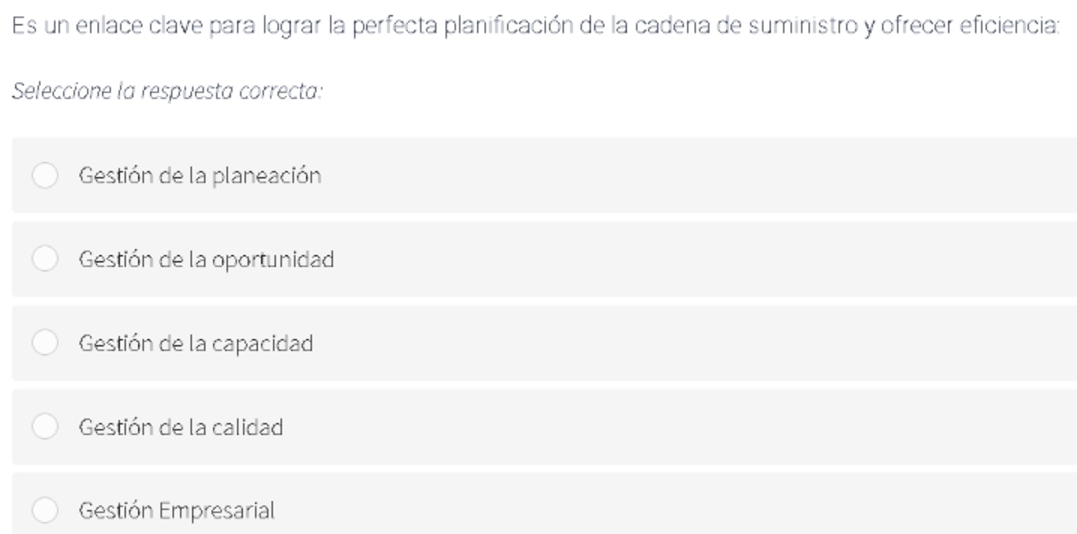Select the 'Gestión de la oportunidad' radio button
Screen dimensions: 1077x534
pyautogui.click(x=45, y=259)
